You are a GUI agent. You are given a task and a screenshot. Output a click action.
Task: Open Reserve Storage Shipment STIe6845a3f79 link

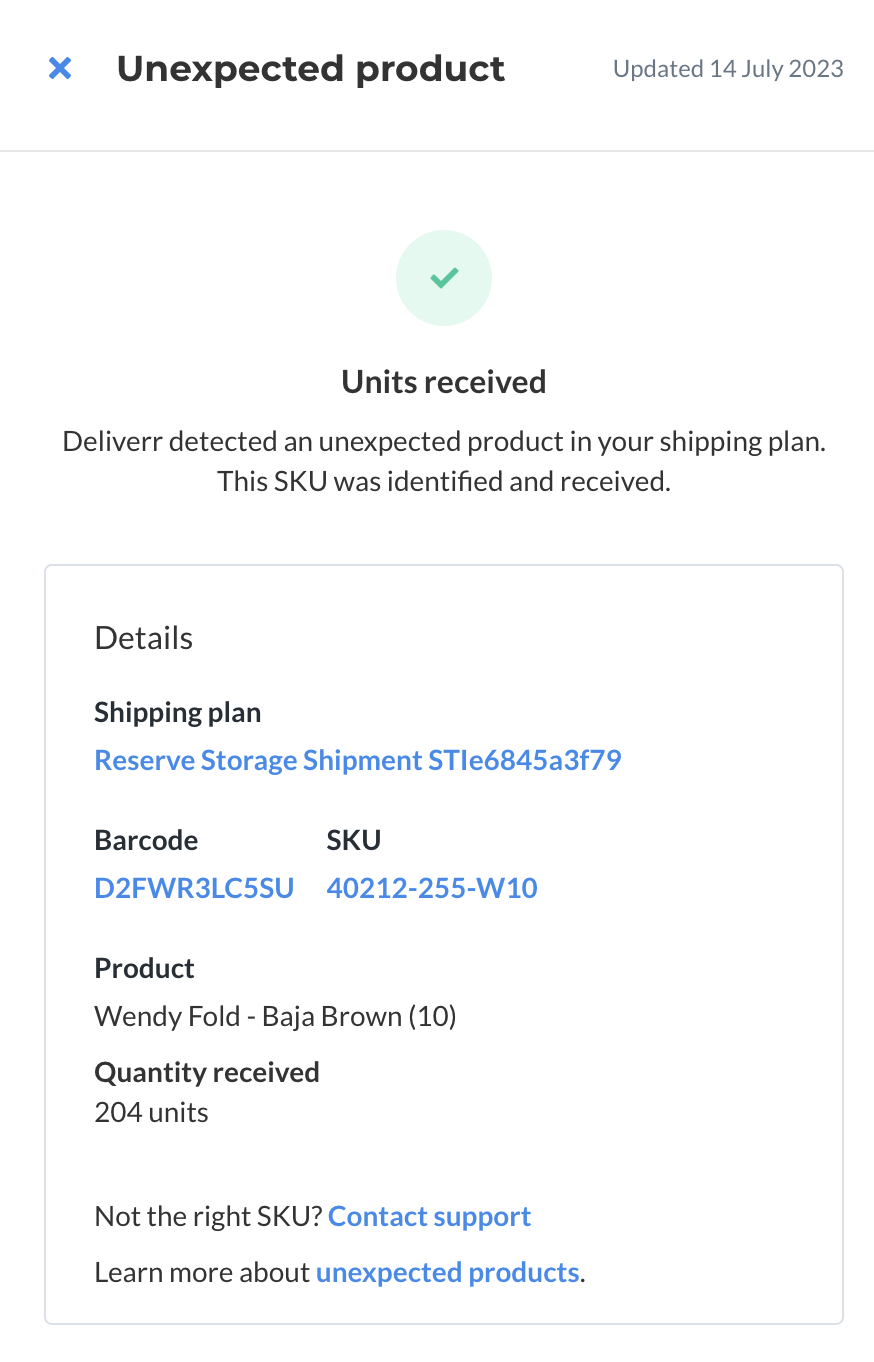click(358, 760)
